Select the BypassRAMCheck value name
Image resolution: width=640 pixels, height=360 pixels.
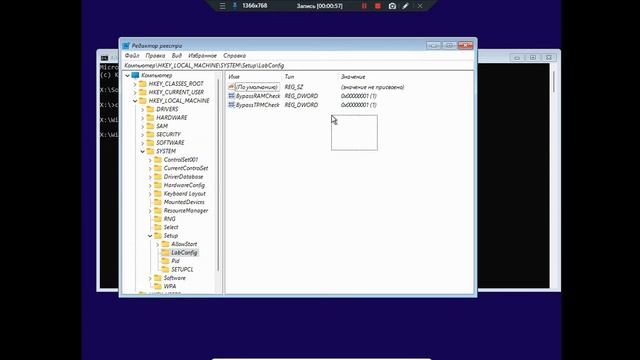(258, 96)
